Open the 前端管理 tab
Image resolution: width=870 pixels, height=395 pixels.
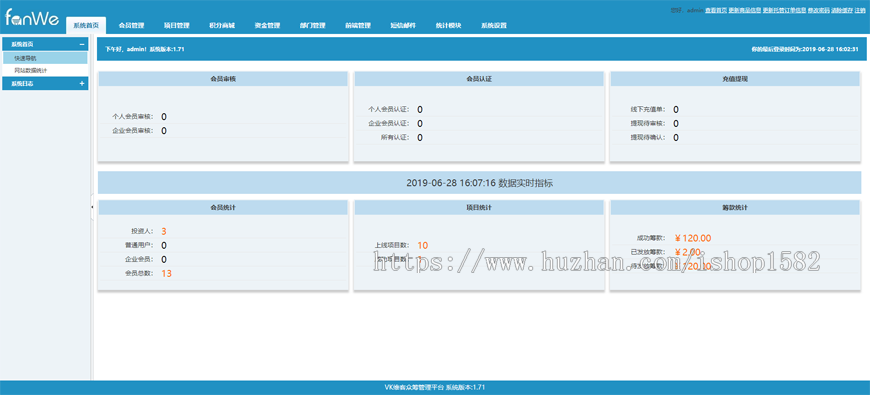tap(357, 26)
